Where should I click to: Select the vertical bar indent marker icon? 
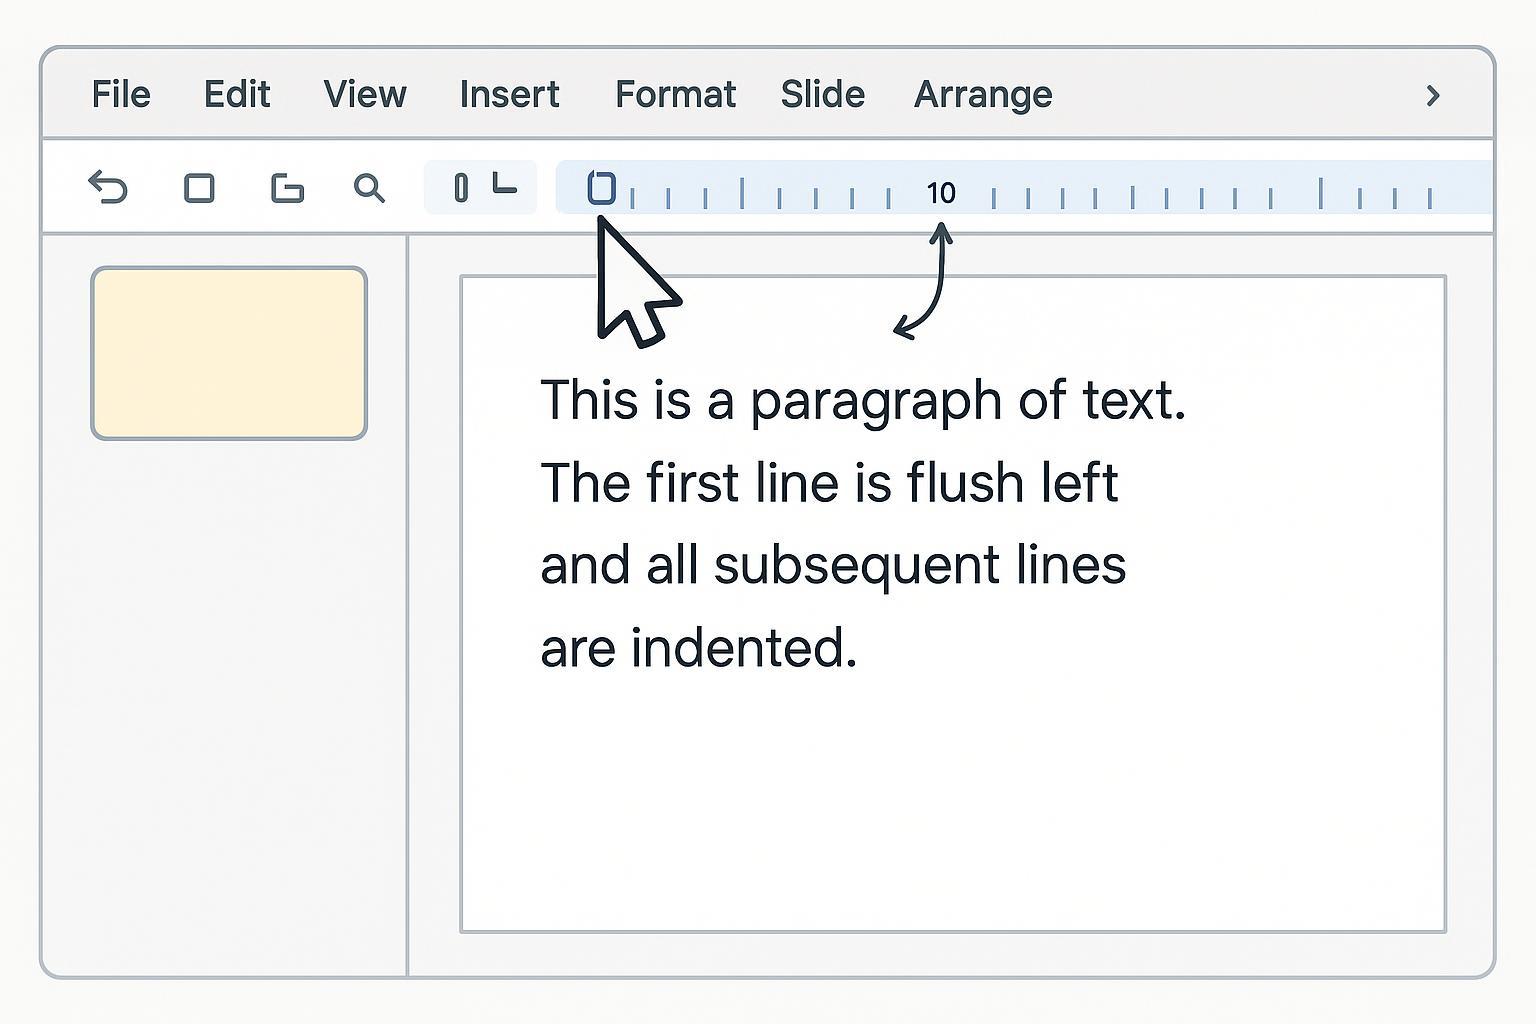point(461,187)
